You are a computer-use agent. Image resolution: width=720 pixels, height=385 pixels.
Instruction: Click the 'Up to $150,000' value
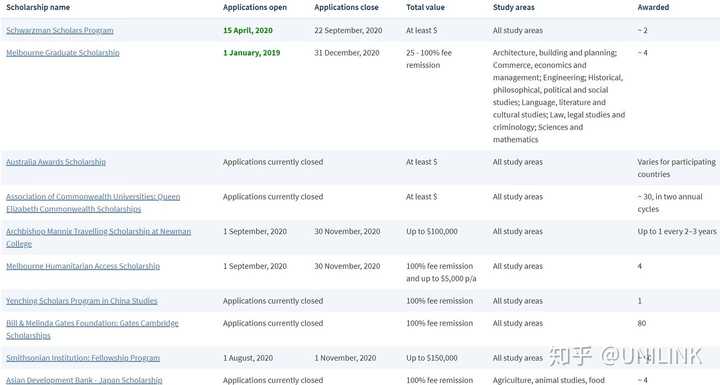[x=432, y=358]
